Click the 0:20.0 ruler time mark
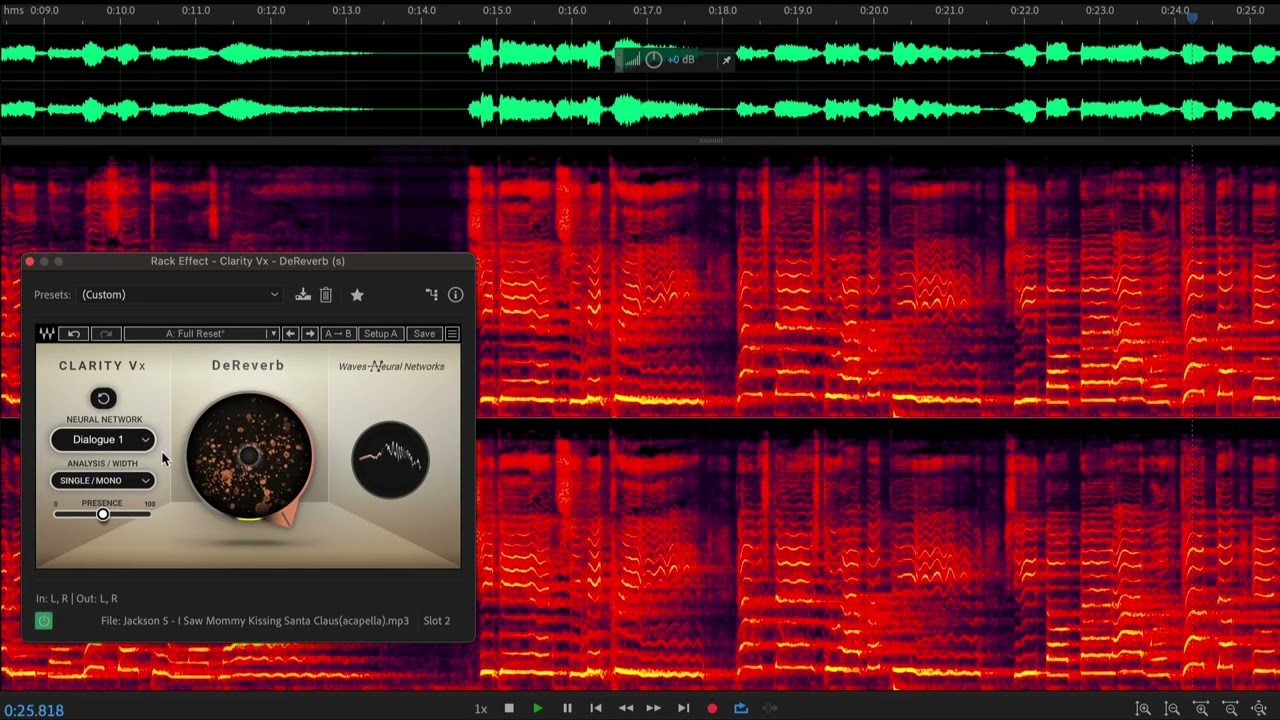1280x720 pixels. [x=873, y=10]
